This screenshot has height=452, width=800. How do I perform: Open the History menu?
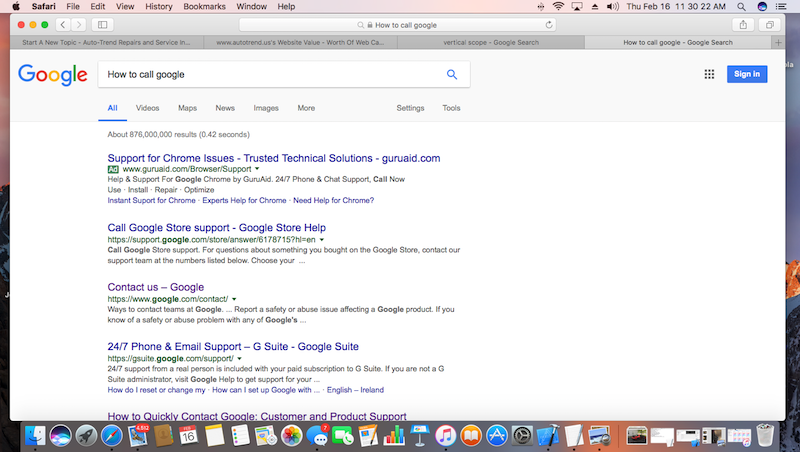tap(159, 7)
